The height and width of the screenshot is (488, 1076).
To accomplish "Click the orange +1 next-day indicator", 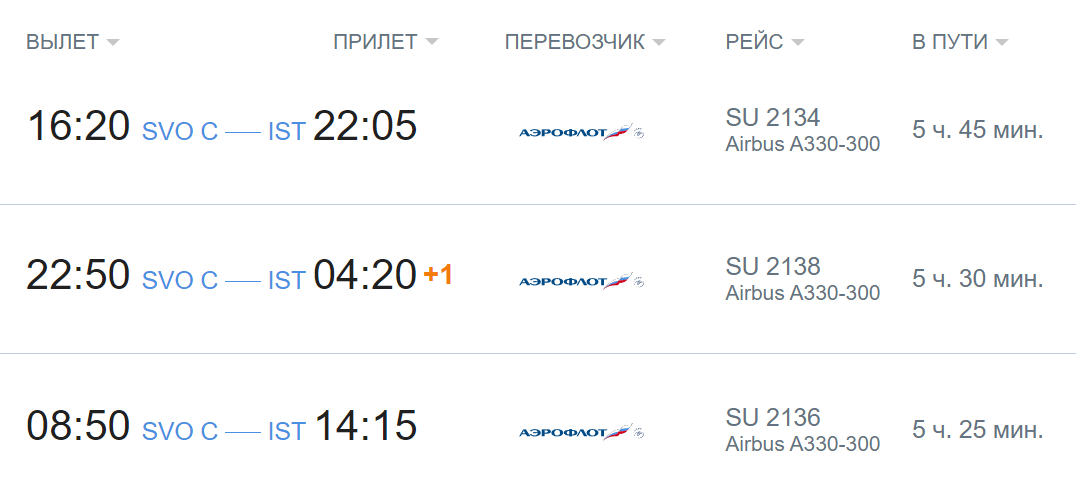I will coord(438,275).
